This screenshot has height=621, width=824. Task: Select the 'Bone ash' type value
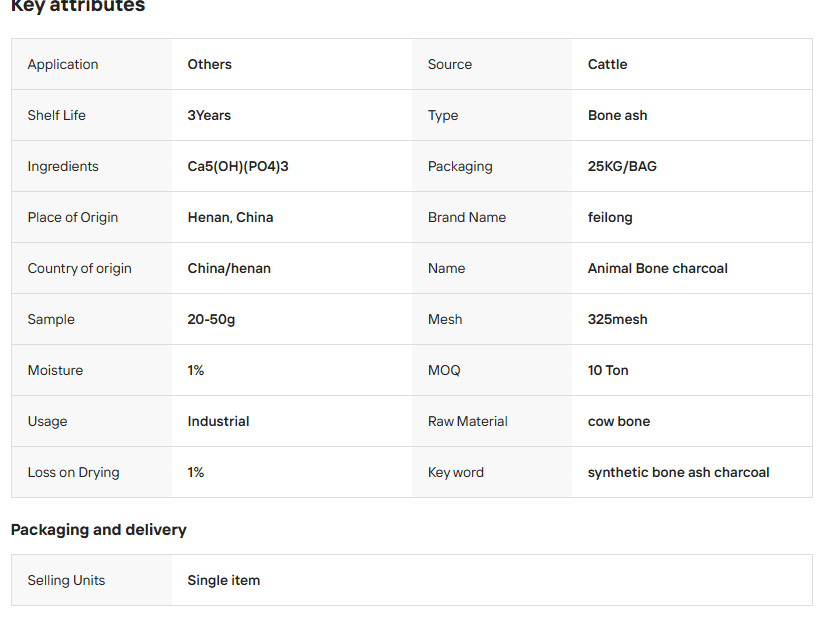tap(617, 115)
